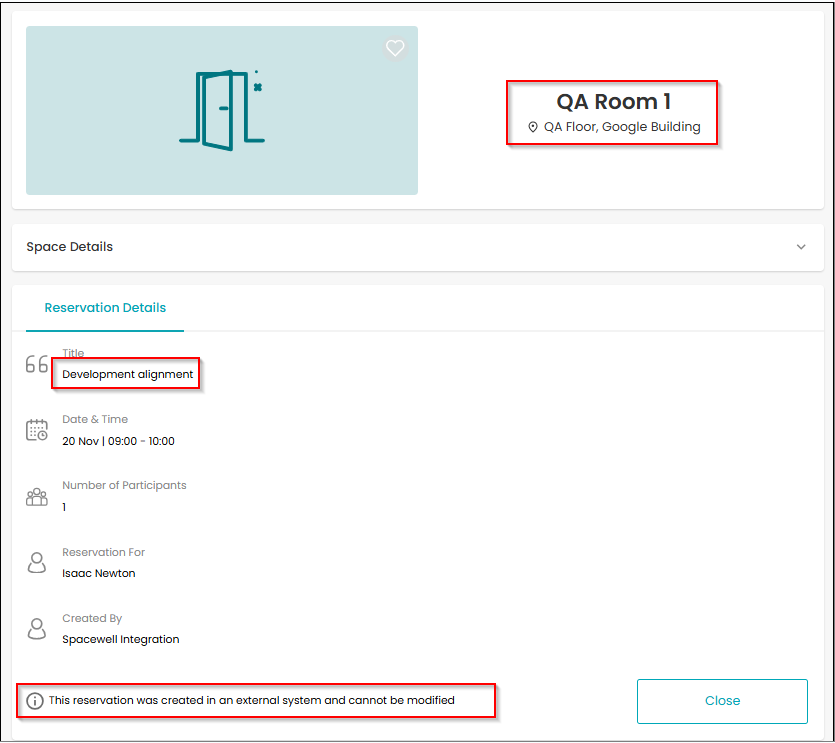835x743 pixels.
Task: Click the Created By person icon
Action: pos(37,628)
